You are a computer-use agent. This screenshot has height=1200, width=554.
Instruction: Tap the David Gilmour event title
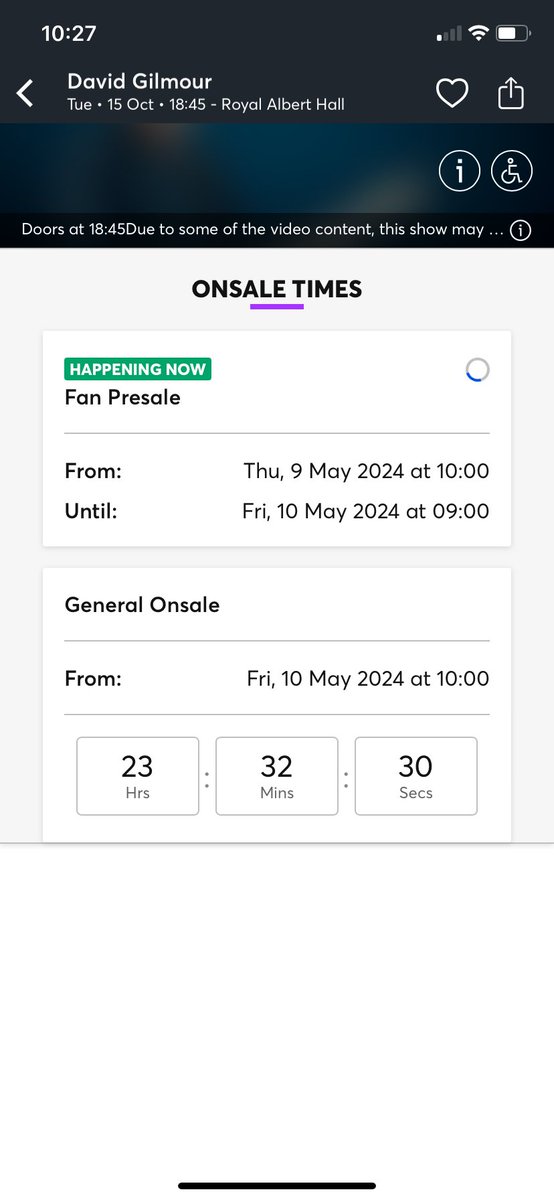(139, 81)
